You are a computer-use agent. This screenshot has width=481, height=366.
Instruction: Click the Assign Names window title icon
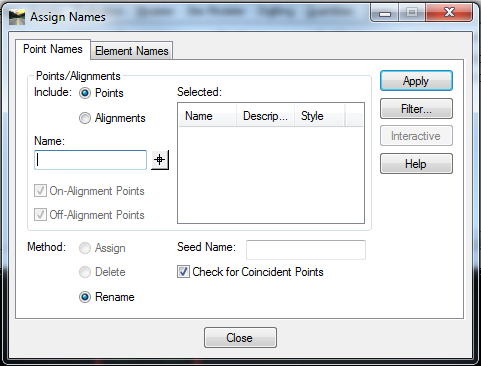pyautogui.click(x=17, y=17)
